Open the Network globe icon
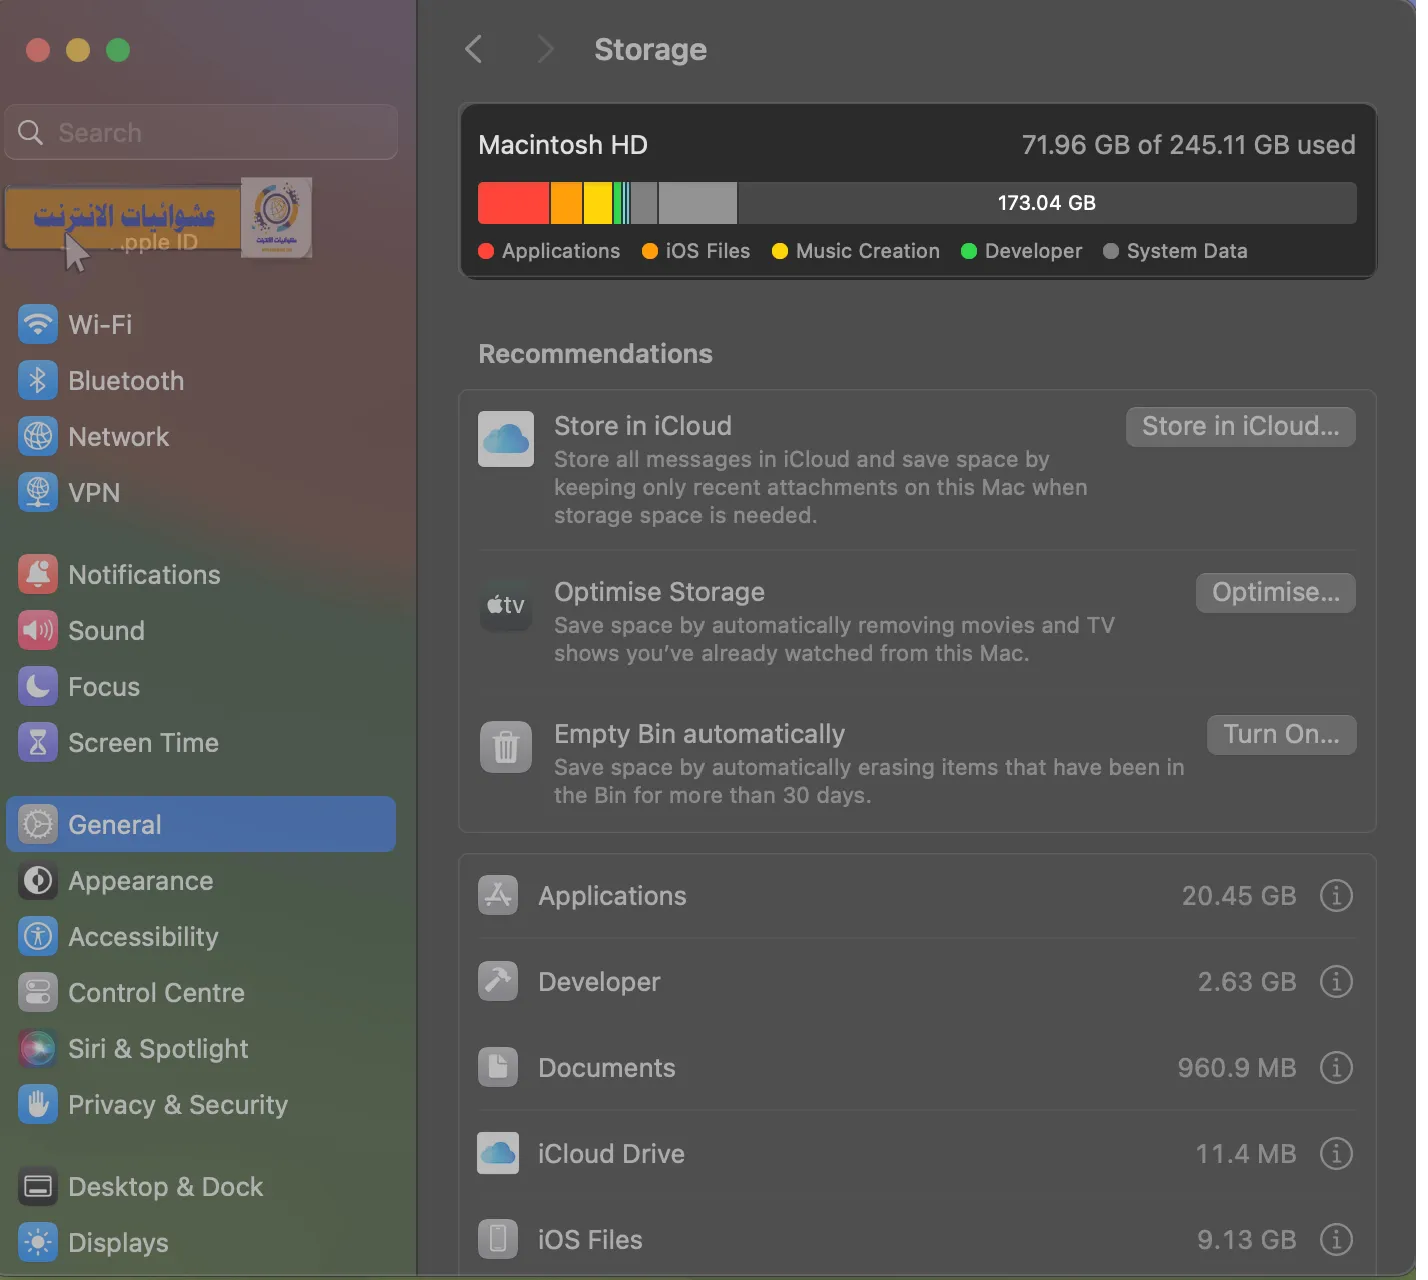Image resolution: width=1428 pixels, height=1280 pixels. pyautogui.click(x=38, y=437)
